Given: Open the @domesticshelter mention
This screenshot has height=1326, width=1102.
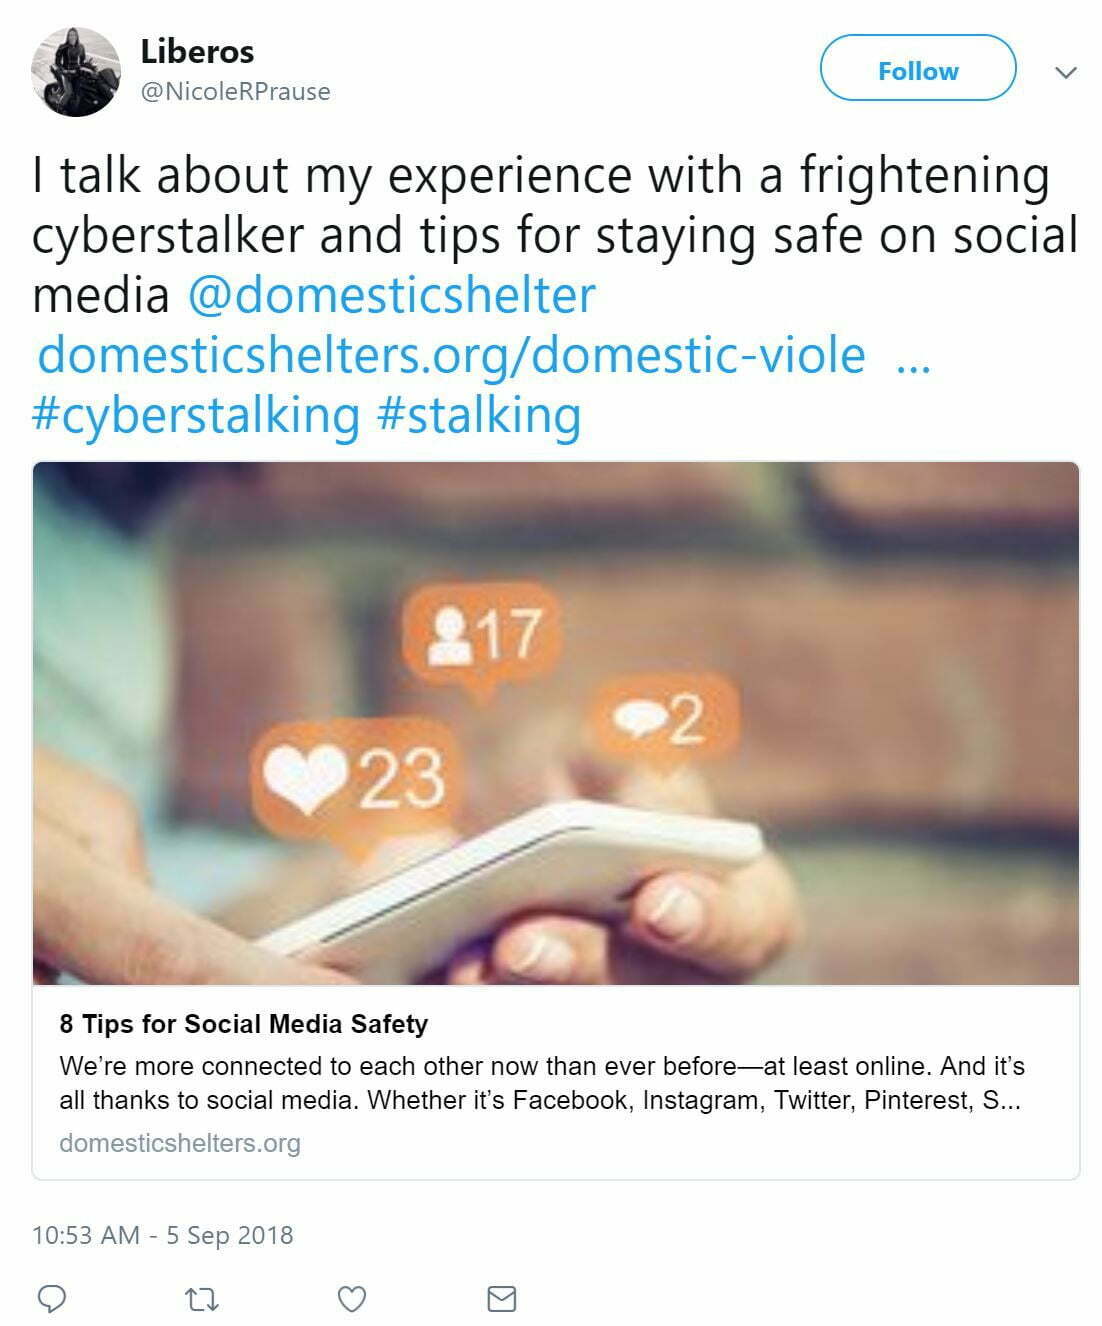Looking at the screenshot, I should [x=391, y=294].
